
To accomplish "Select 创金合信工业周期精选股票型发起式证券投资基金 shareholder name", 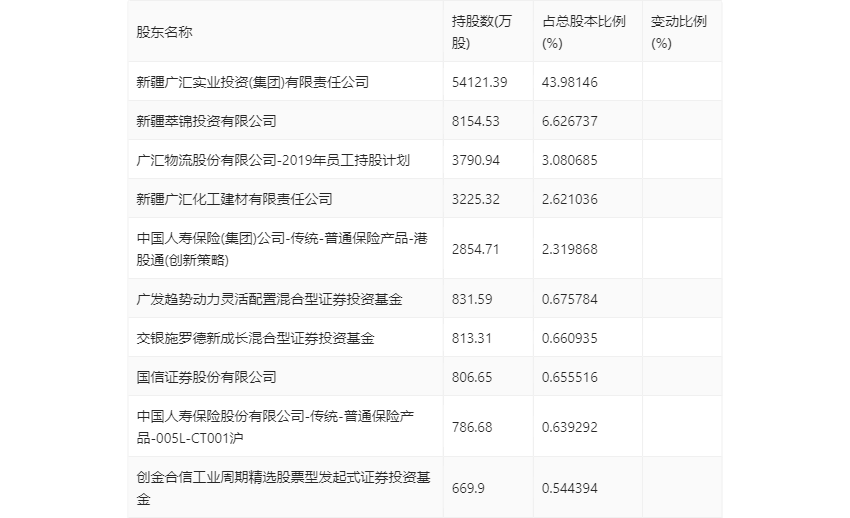I will 284,488.
